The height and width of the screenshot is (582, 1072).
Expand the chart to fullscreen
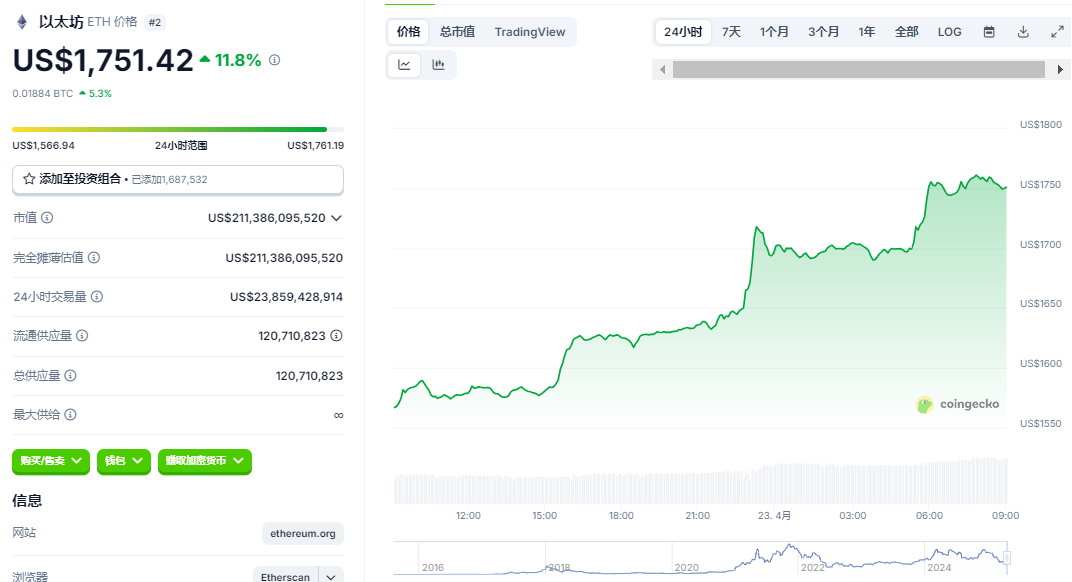1057,32
